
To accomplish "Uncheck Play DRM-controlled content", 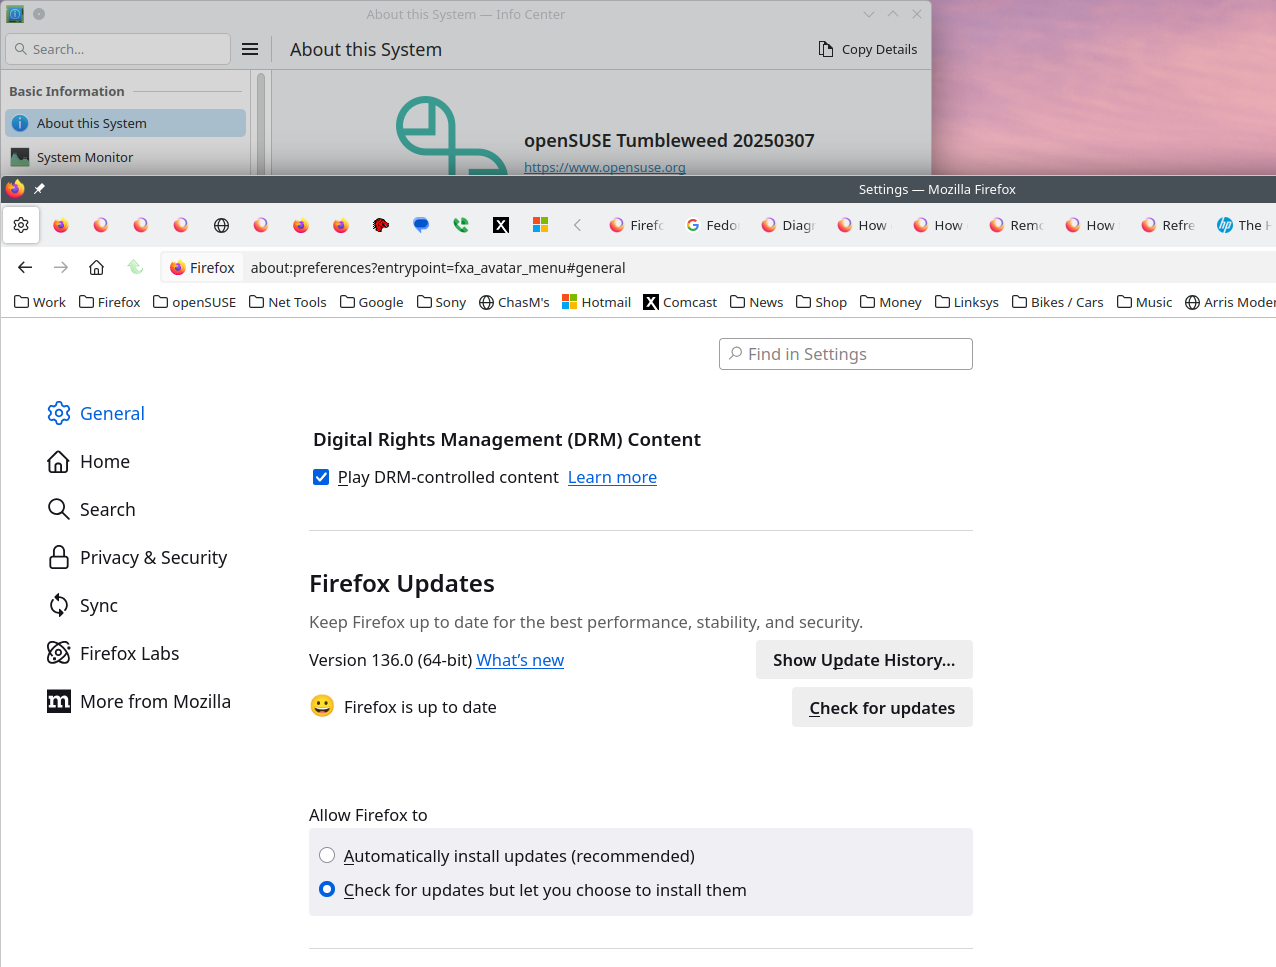I will pyautogui.click(x=321, y=477).
